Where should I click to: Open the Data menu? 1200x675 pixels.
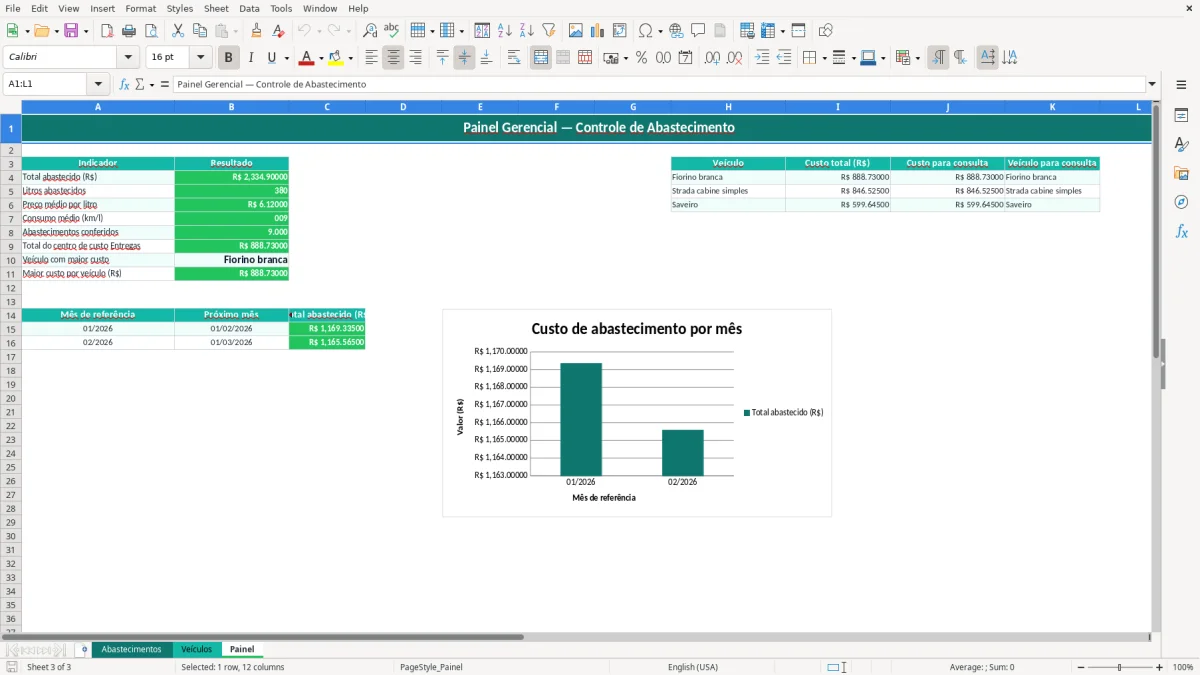pos(249,8)
